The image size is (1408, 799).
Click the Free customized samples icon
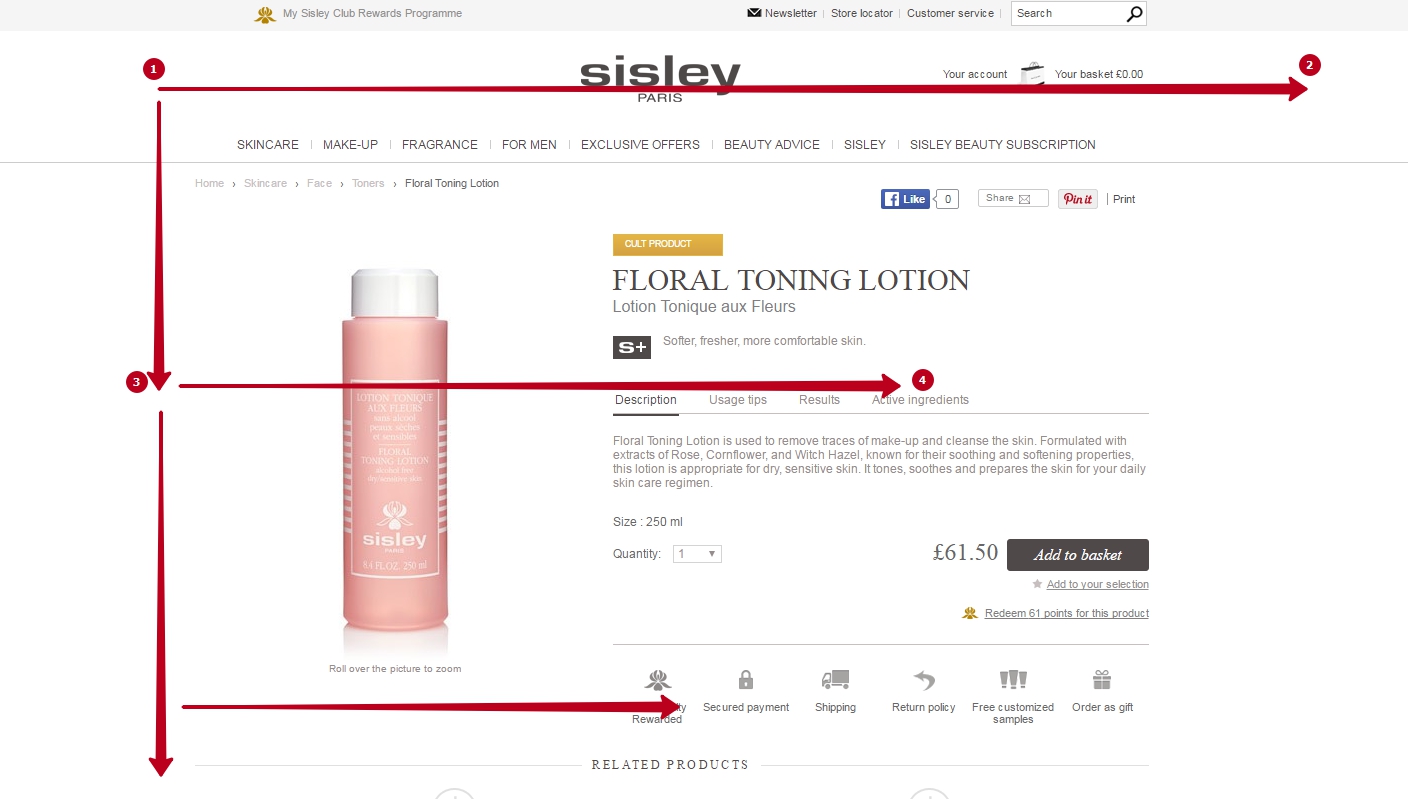tap(1013, 680)
